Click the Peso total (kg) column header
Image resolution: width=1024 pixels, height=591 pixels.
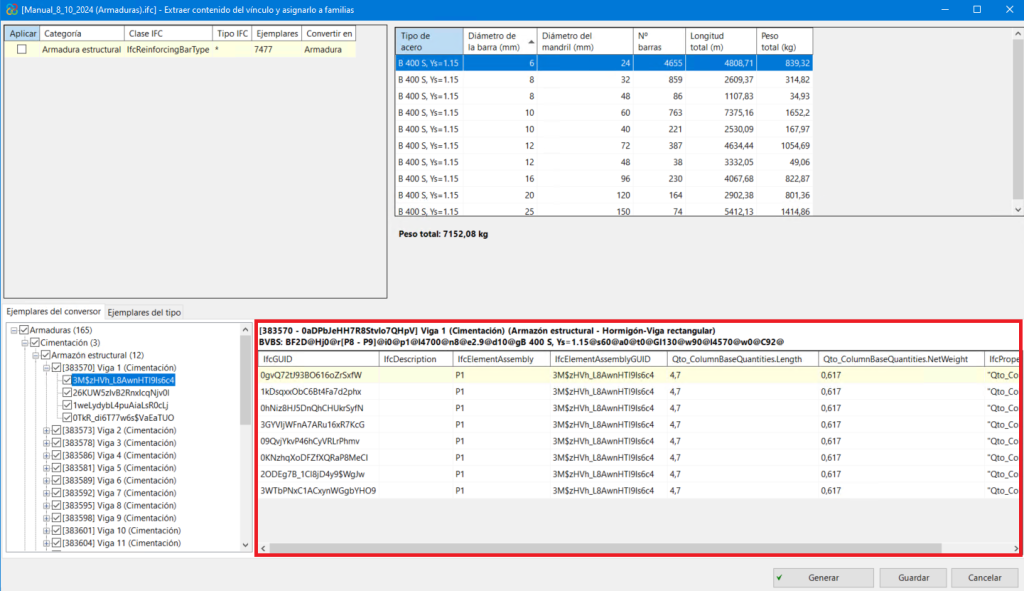(784, 41)
